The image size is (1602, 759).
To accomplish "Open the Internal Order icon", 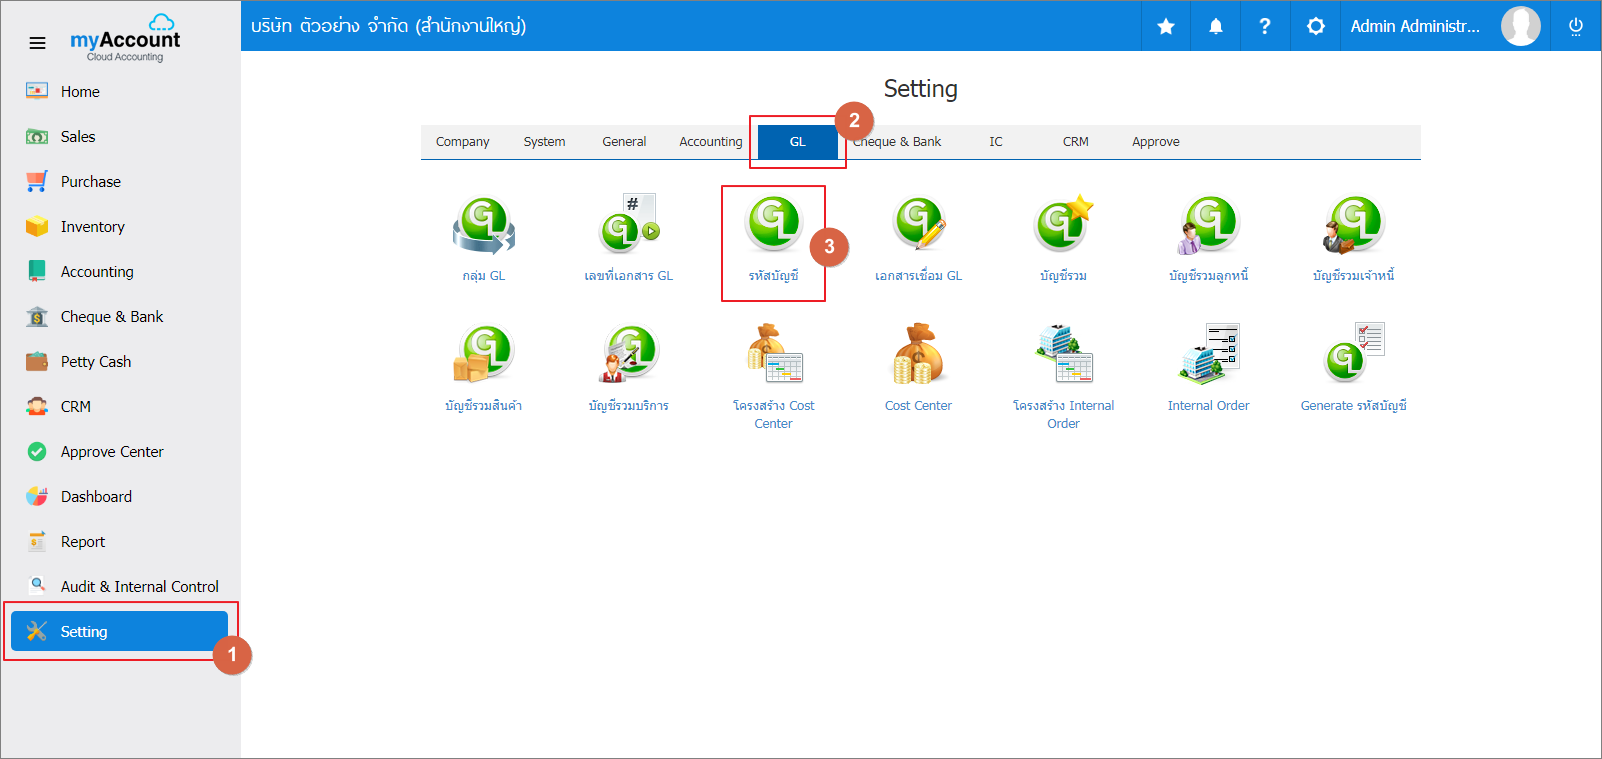I will tap(1208, 354).
